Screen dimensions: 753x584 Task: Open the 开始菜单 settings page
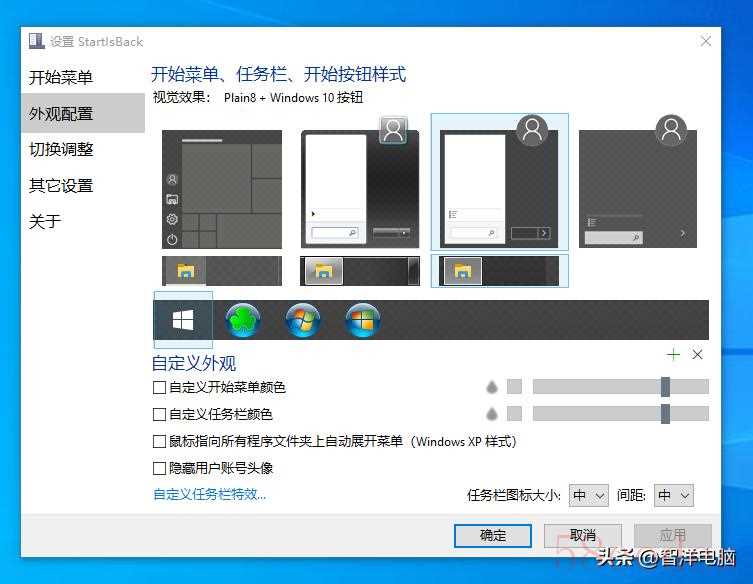coord(83,77)
